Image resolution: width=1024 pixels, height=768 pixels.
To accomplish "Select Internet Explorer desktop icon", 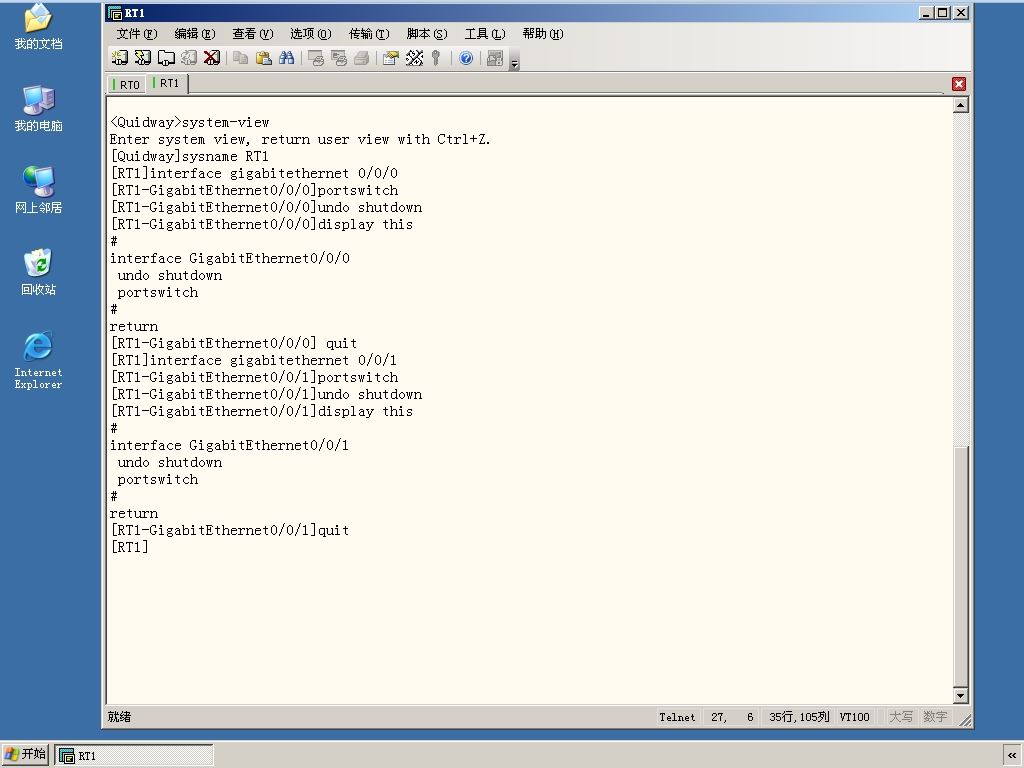I will 39,360.
